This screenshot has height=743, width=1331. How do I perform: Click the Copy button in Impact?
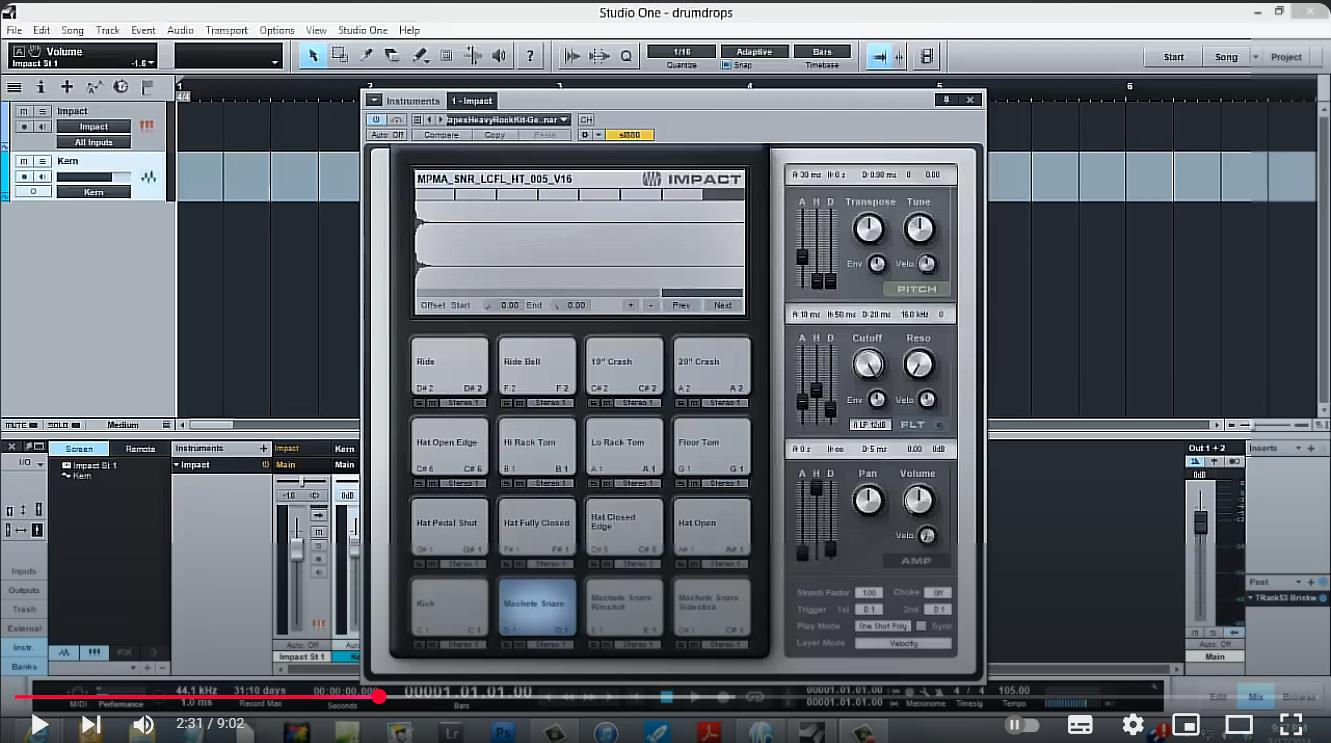[x=494, y=135]
